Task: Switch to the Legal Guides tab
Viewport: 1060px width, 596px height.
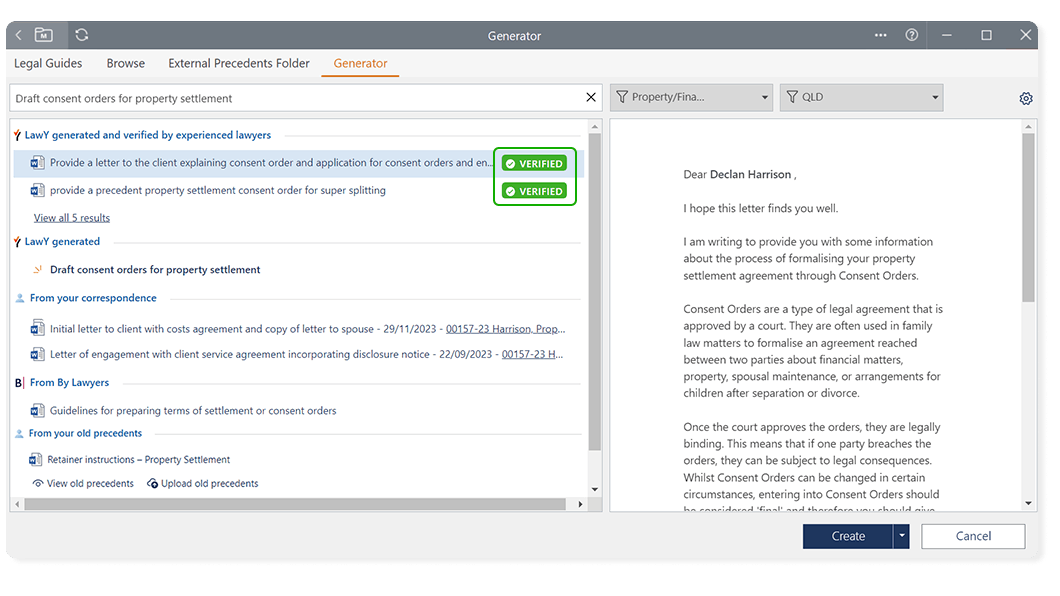Action: coord(48,63)
